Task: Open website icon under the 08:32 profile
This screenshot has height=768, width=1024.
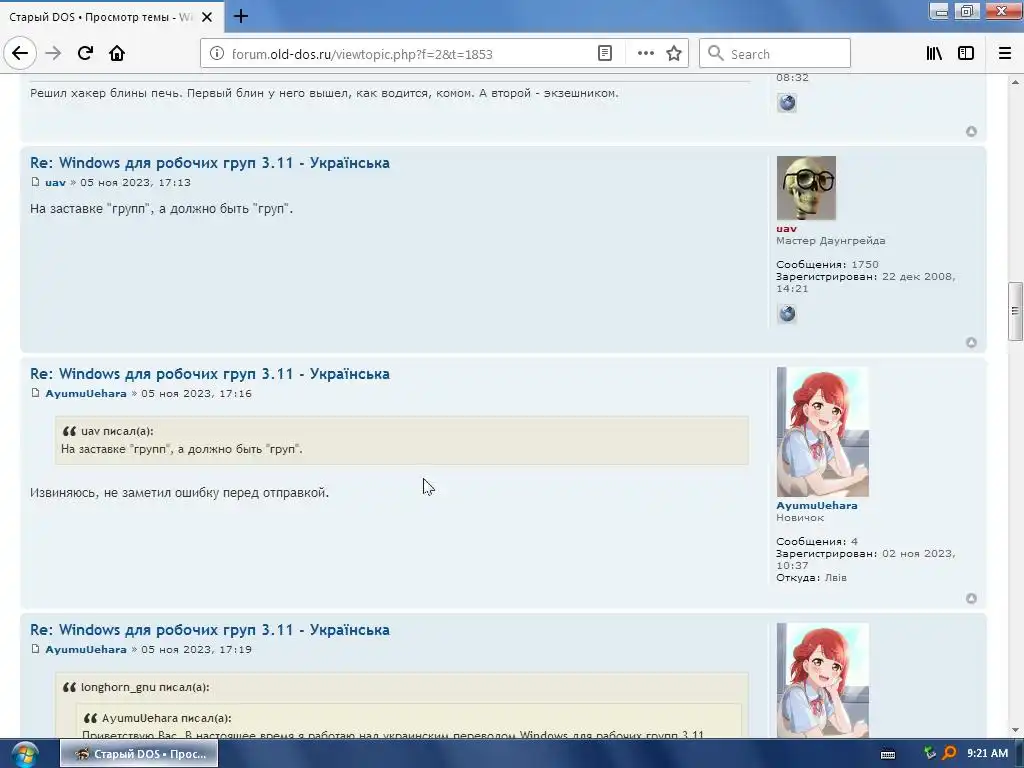Action: click(787, 103)
